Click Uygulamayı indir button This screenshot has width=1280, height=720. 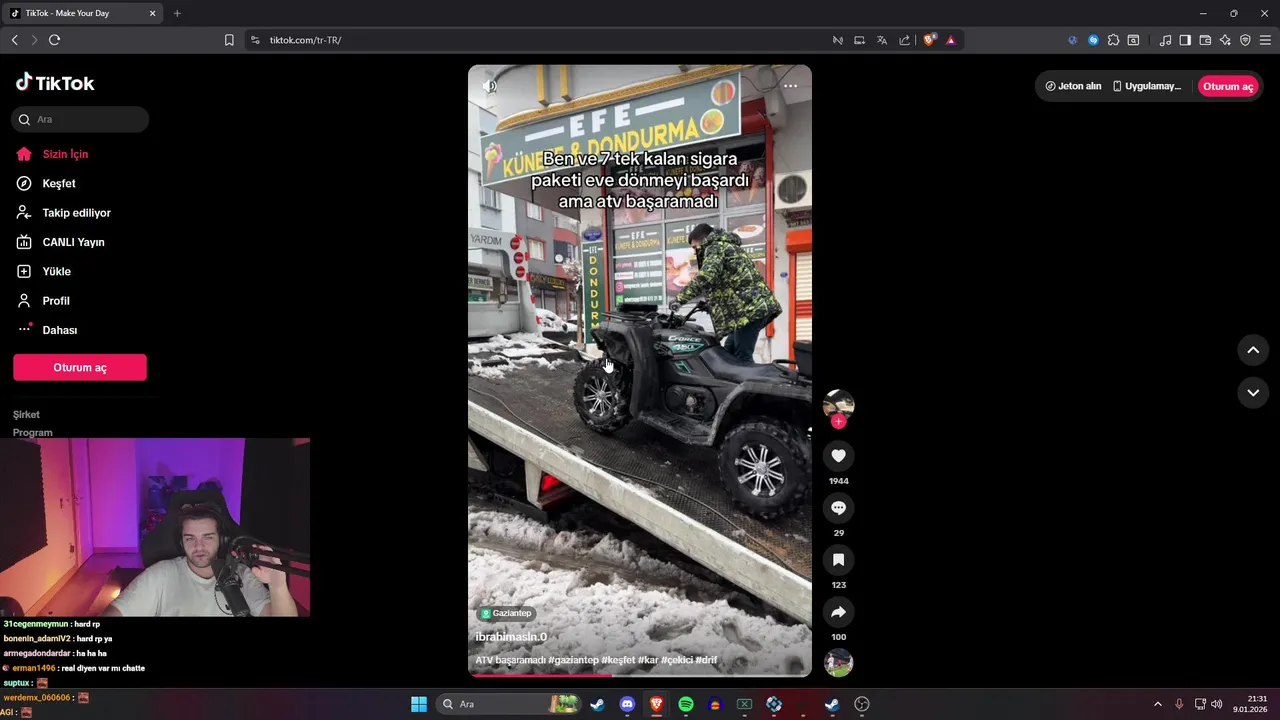click(1147, 86)
